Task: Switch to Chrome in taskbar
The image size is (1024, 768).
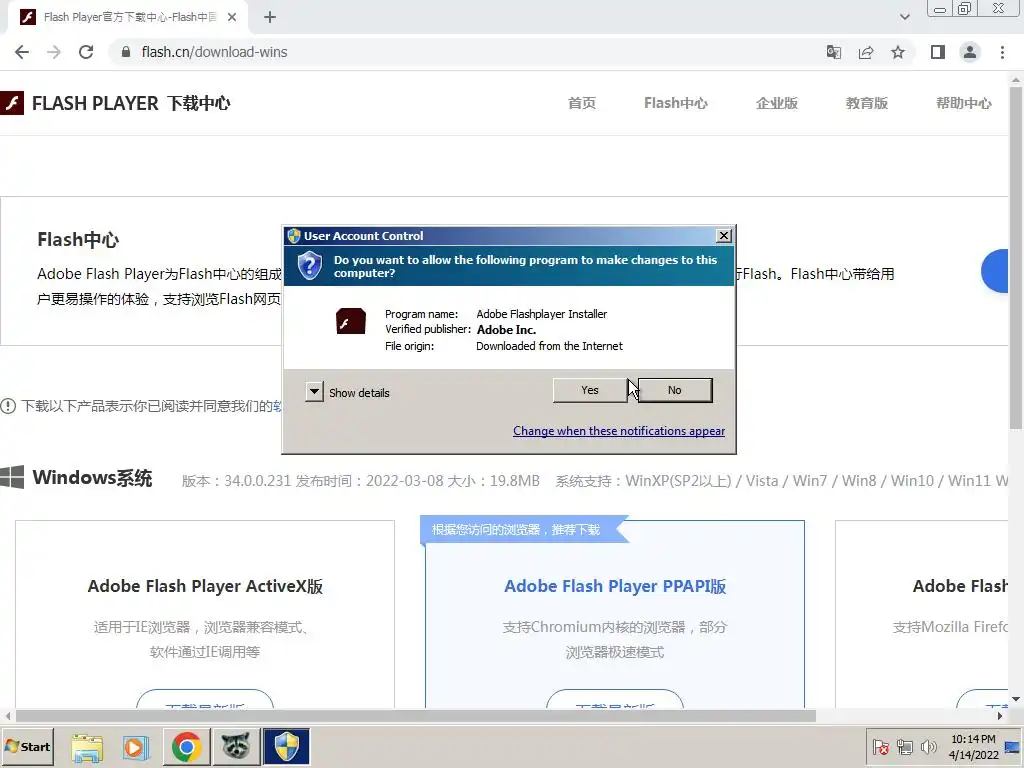Action: tap(186, 746)
